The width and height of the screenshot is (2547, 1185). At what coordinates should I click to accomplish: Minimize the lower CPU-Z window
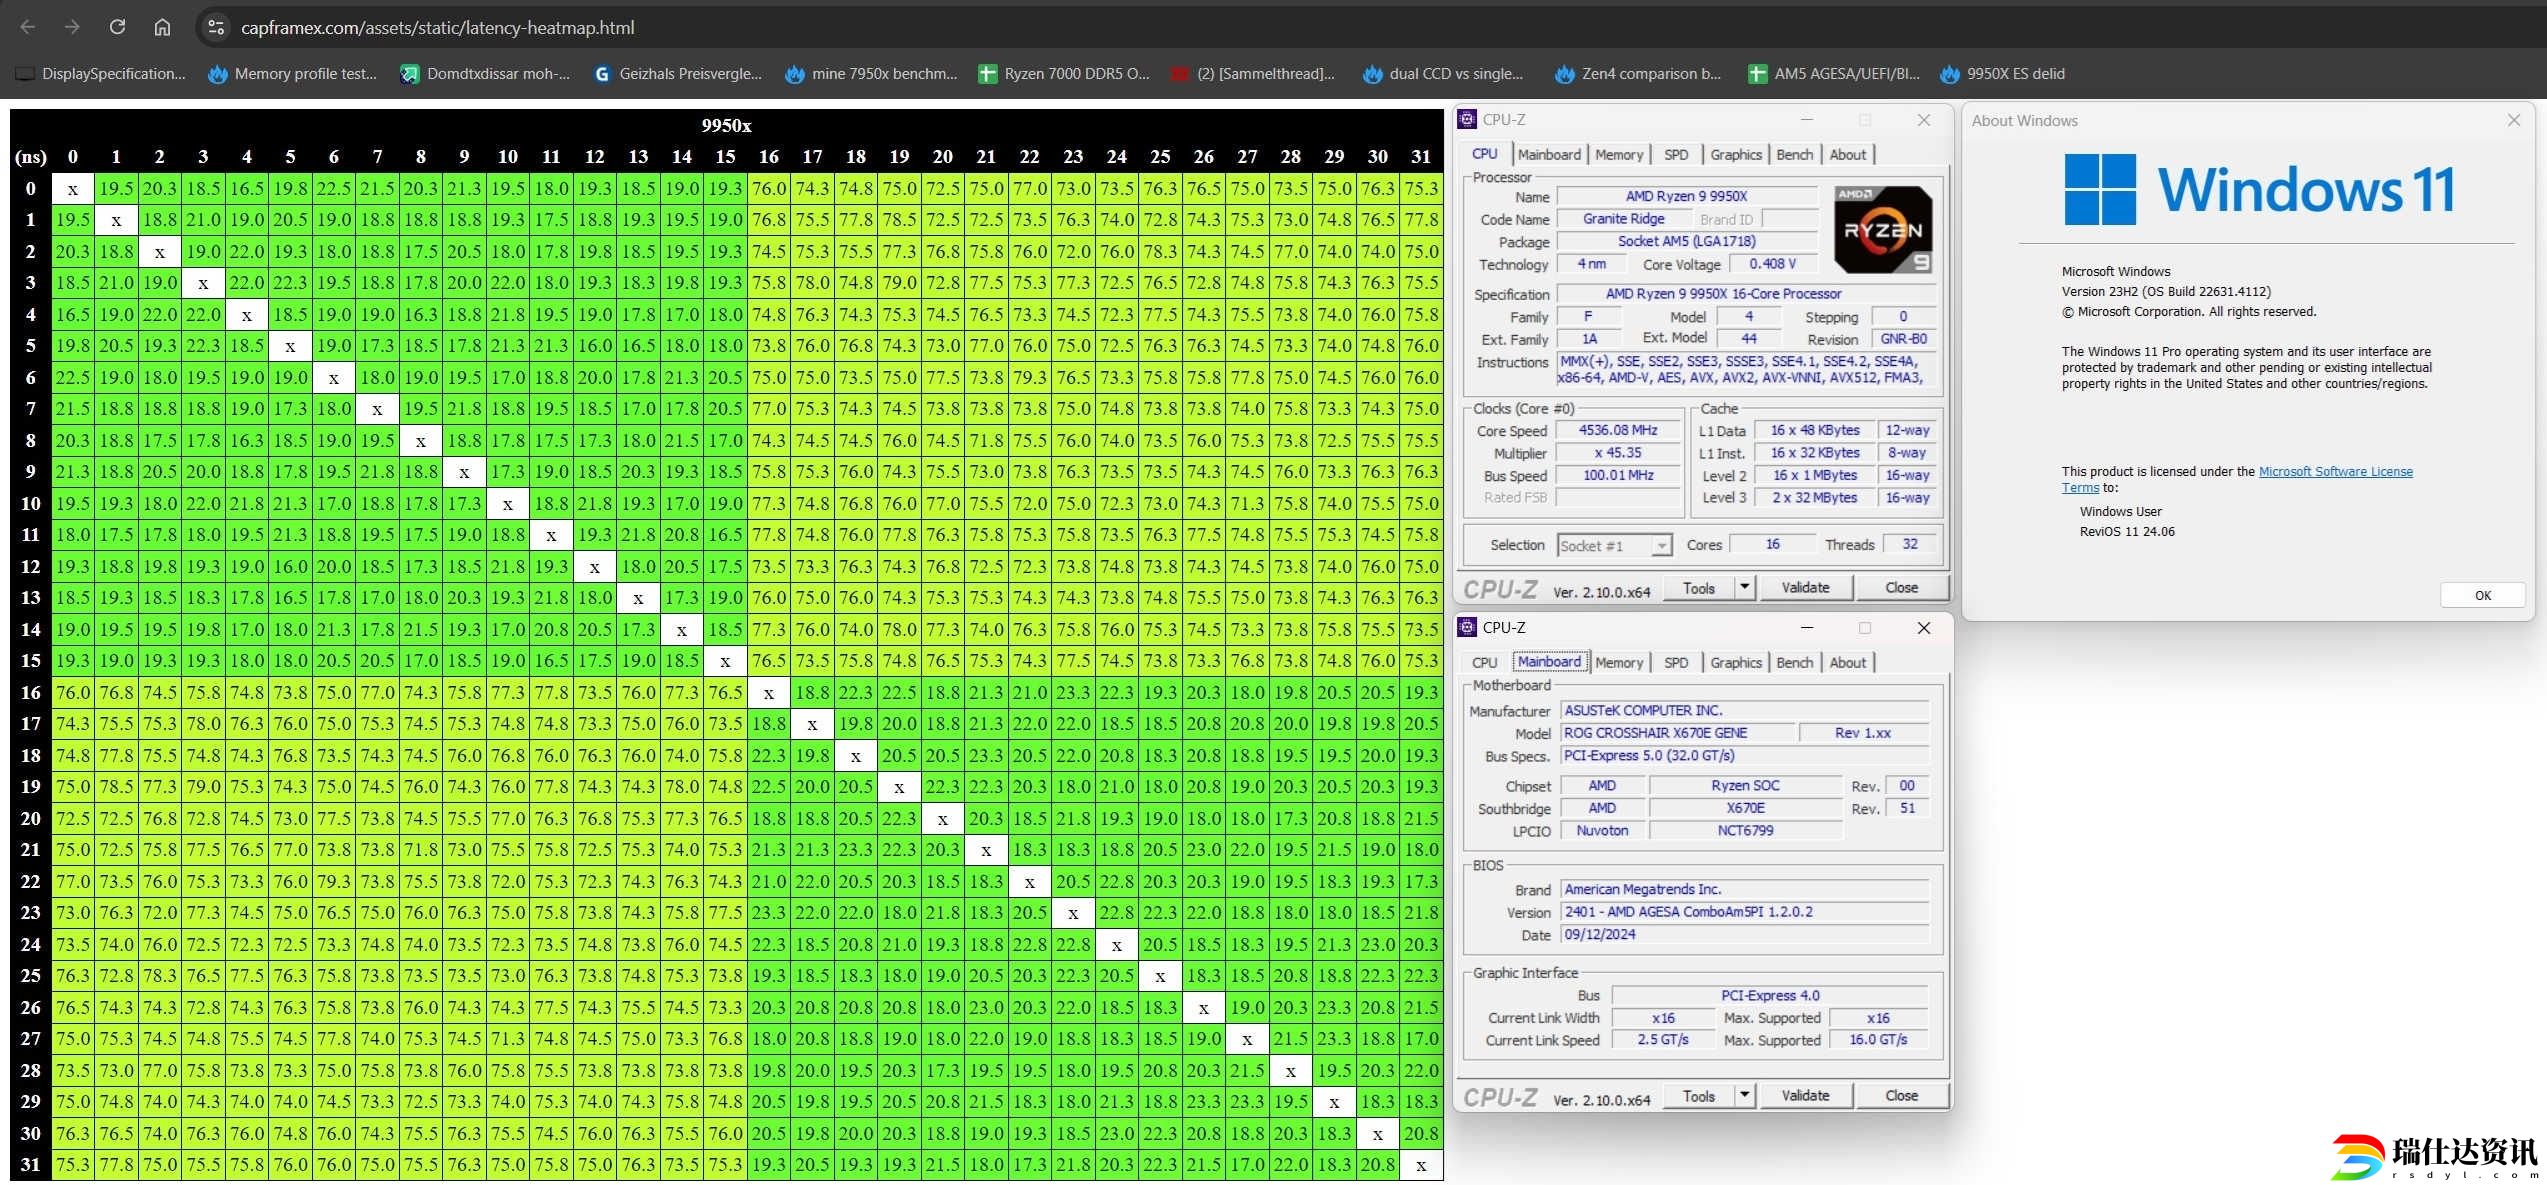point(1806,628)
